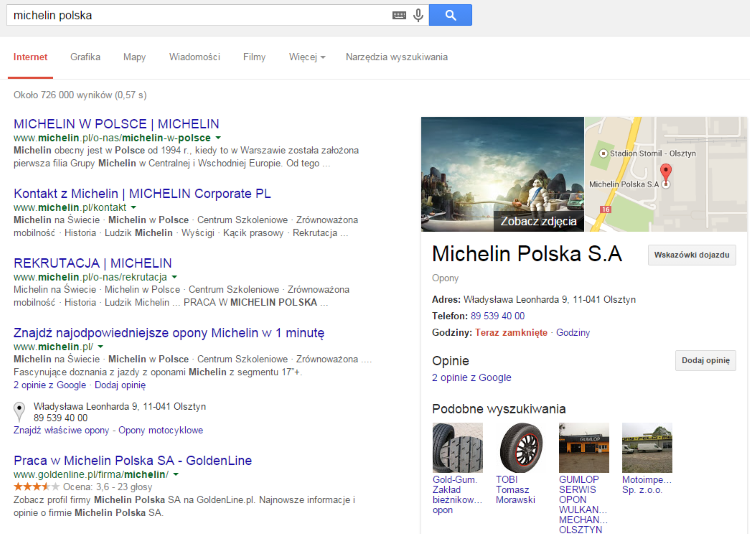The image size is (750, 534).
Task: Open Godziny opening hours link
Action: pos(573,333)
